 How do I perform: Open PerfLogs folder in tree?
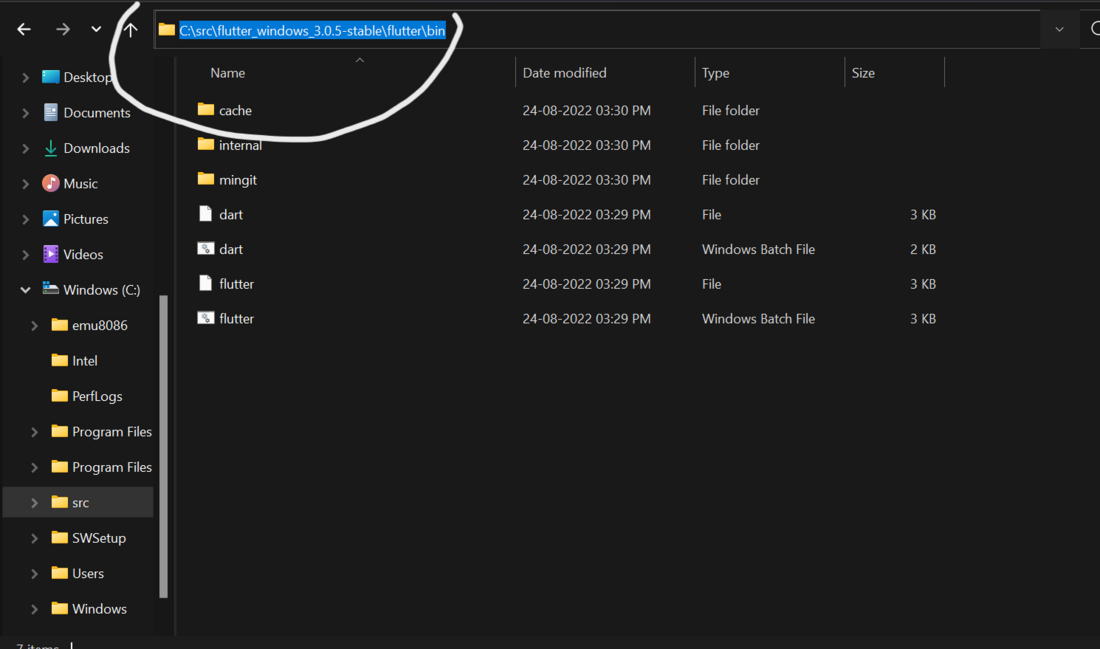click(x=97, y=396)
